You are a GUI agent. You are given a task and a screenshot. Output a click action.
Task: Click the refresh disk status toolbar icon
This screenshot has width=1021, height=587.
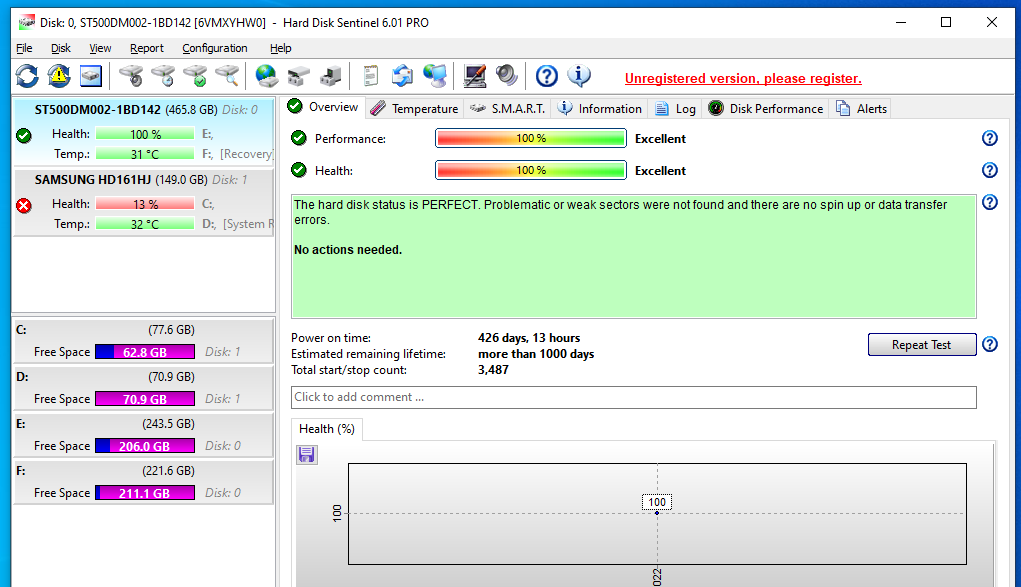pyautogui.click(x=27, y=75)
